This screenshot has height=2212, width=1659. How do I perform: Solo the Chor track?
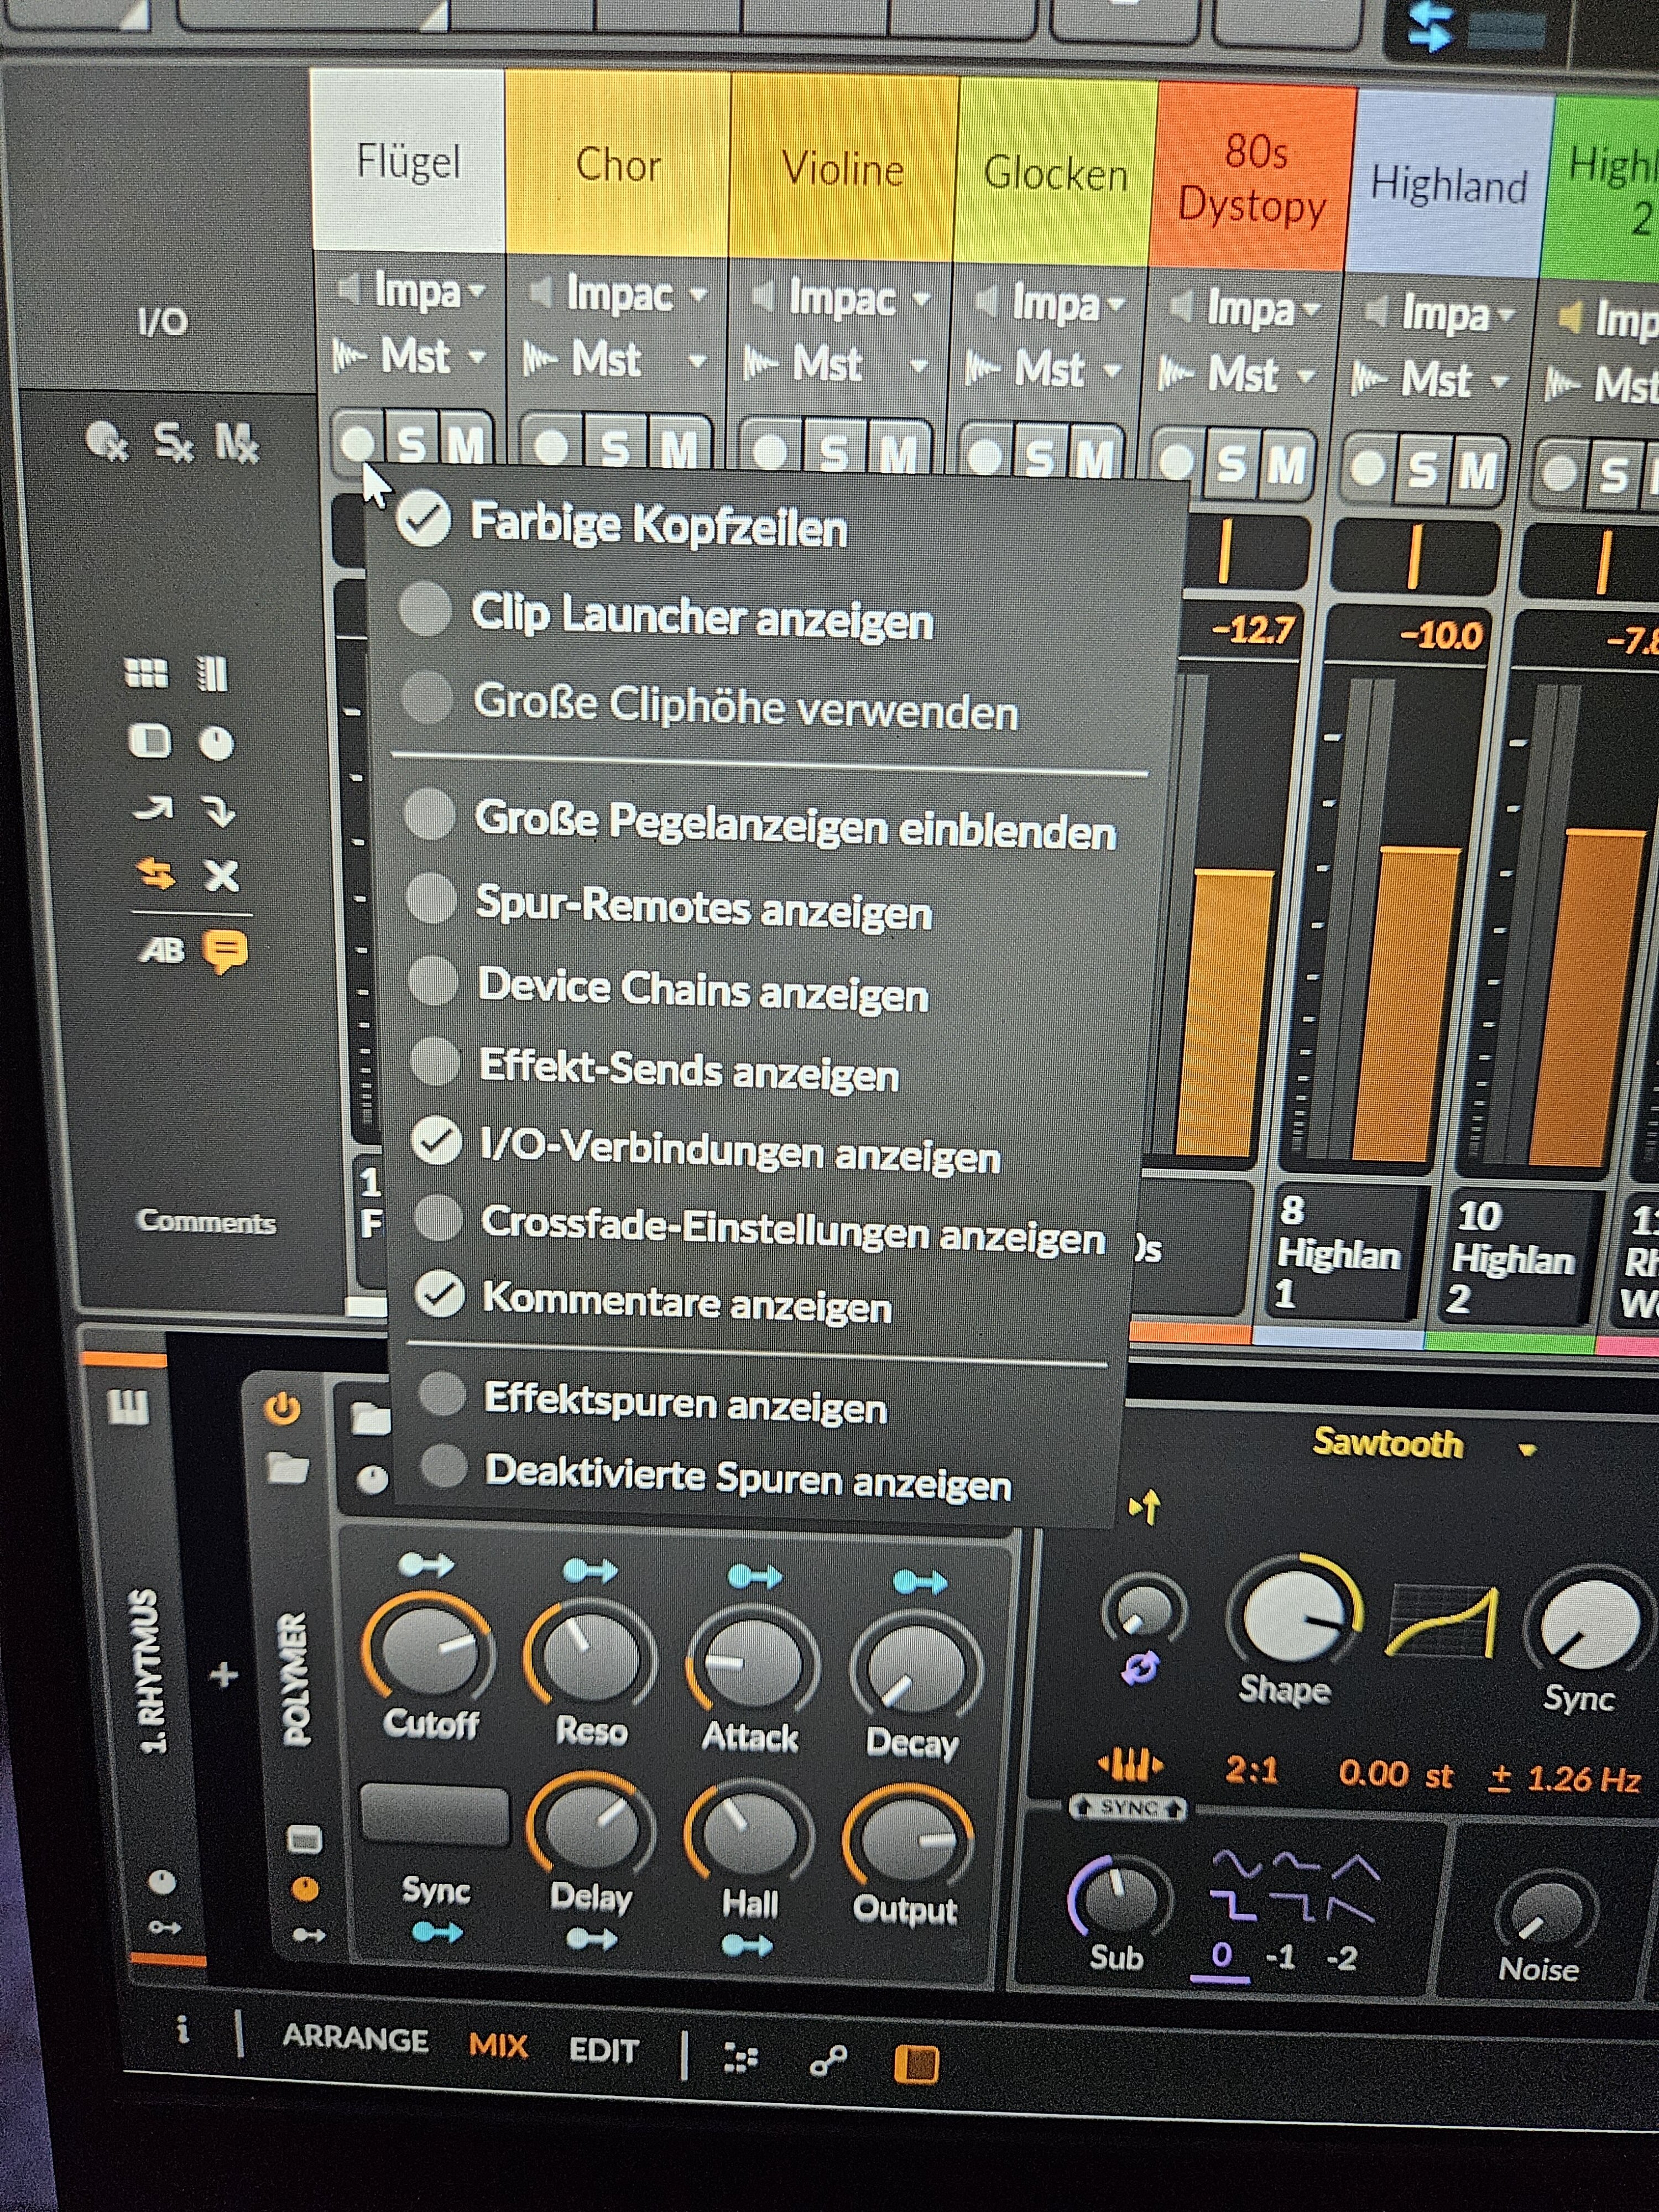[x=614, y=449]
